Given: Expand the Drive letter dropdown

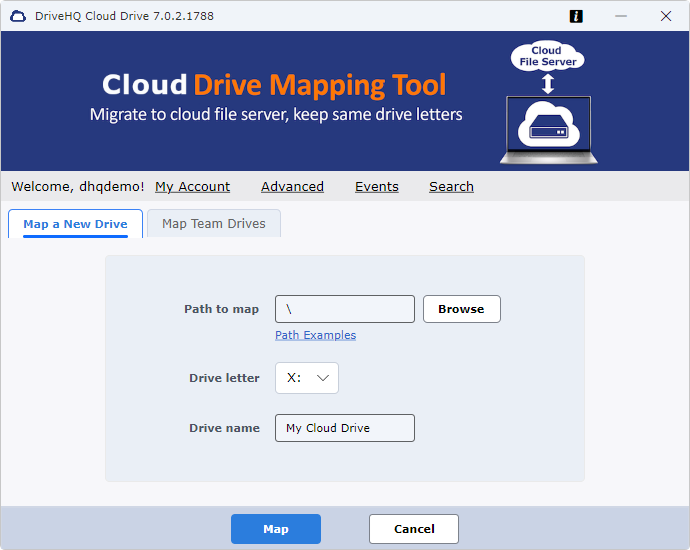Looking at the screenshot, I should [x=307, y=378].
